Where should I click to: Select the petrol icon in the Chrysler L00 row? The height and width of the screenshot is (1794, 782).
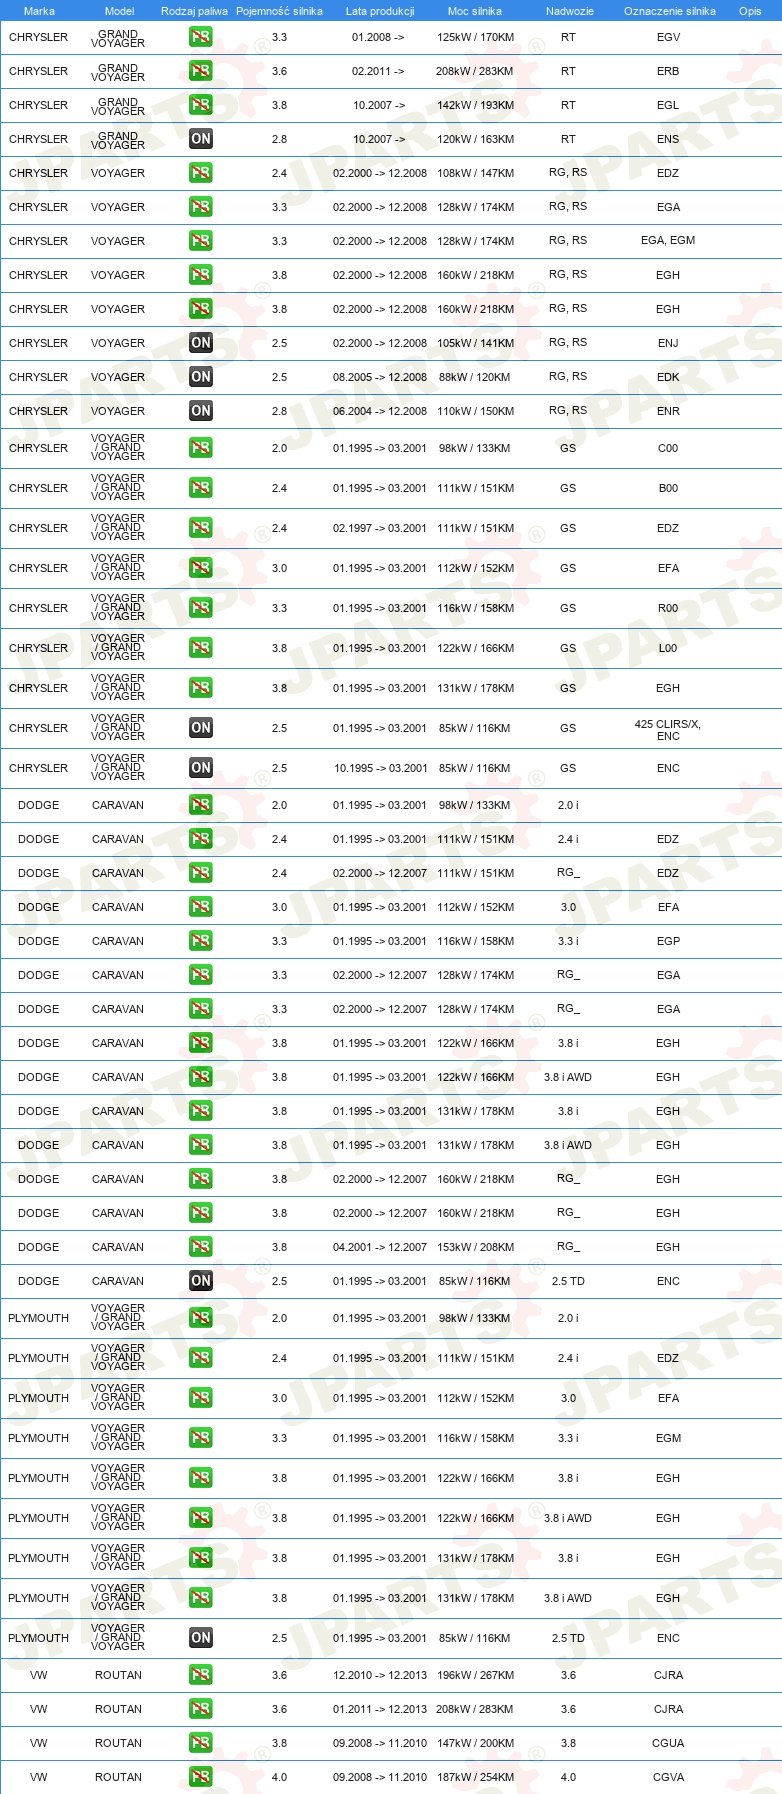point(201,648)
